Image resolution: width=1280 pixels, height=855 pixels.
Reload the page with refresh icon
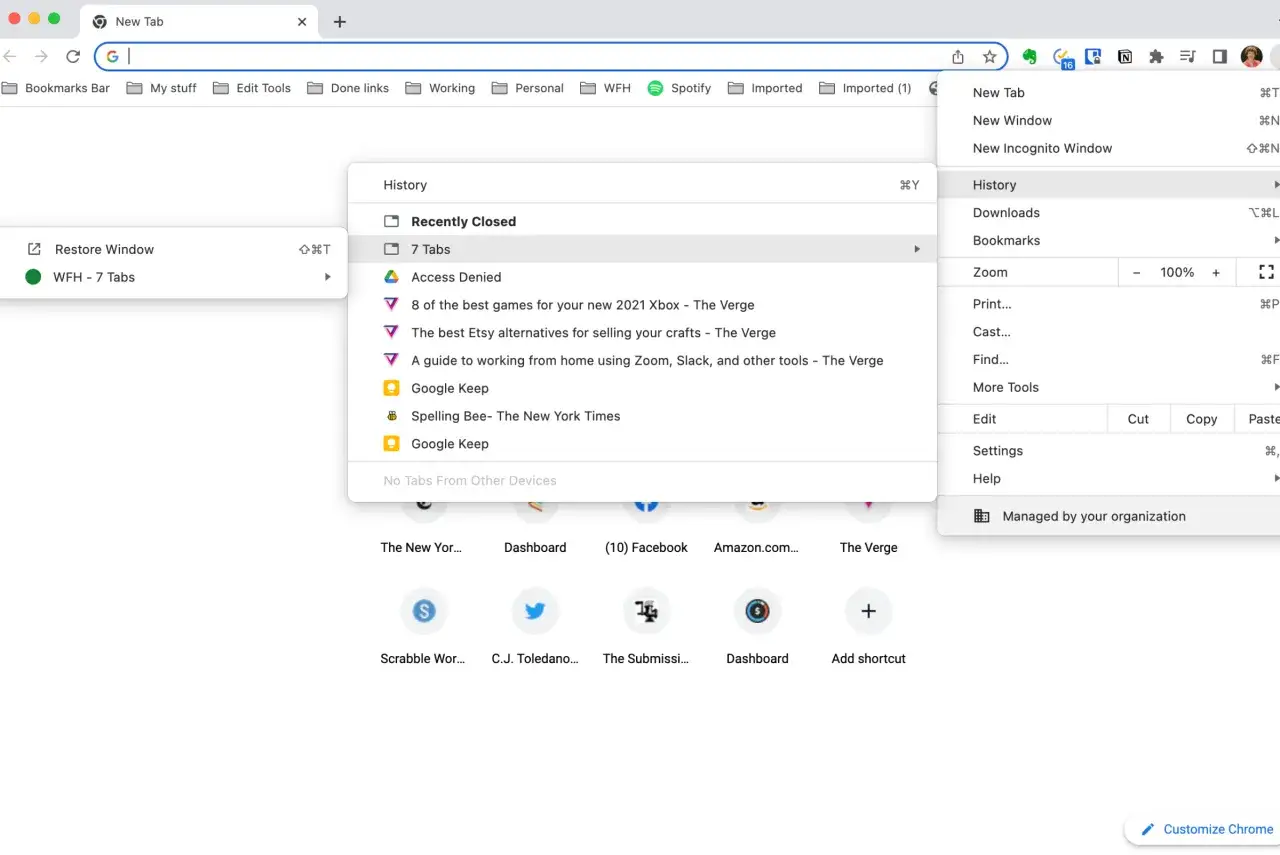[73, 57]
